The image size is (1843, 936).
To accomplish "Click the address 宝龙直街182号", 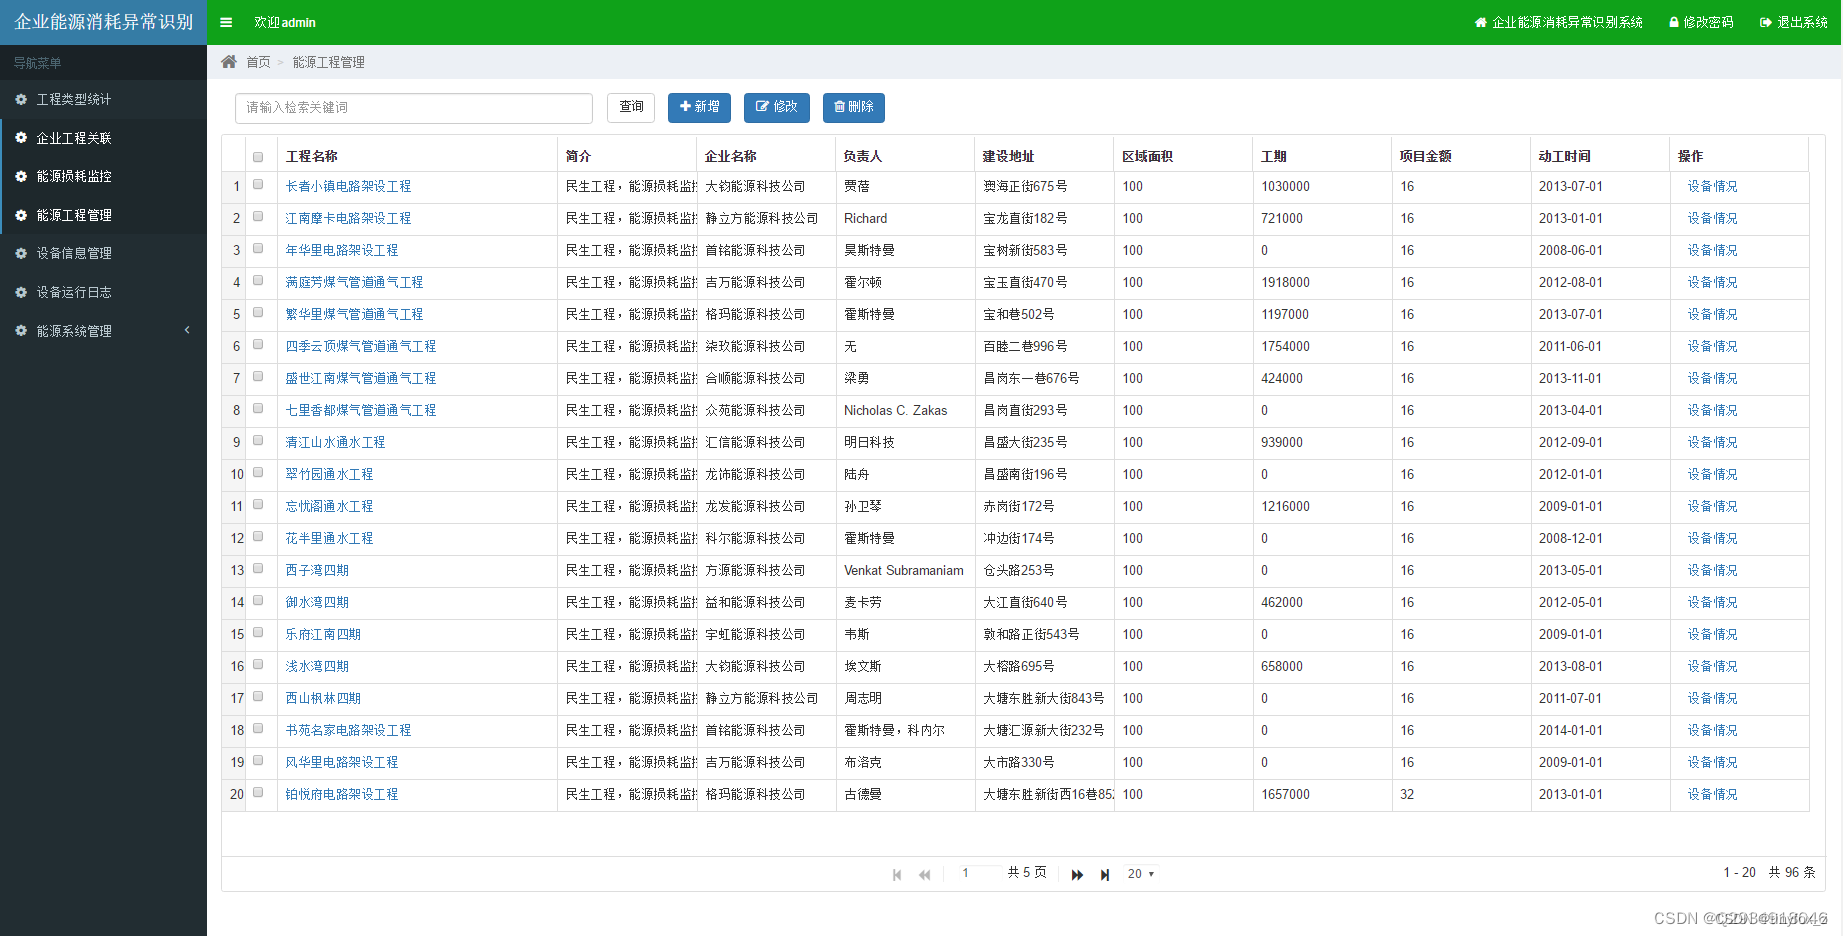I will [1025, 218].
